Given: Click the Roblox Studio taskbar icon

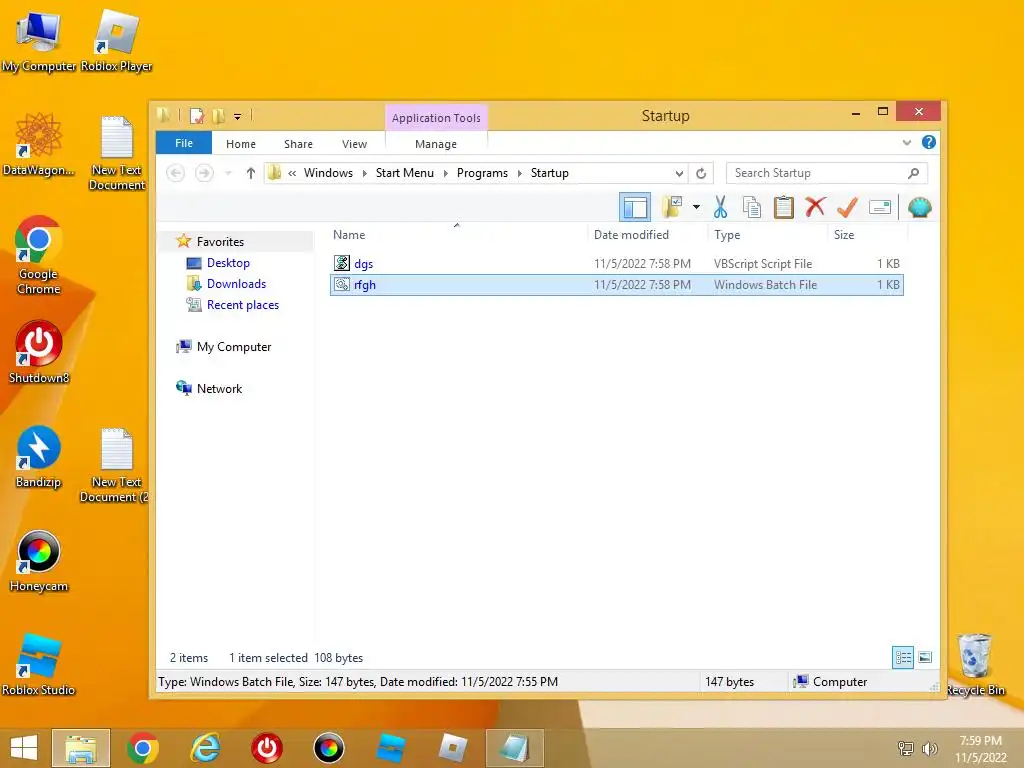Looking at the screenshot, I should coord(391,748).
